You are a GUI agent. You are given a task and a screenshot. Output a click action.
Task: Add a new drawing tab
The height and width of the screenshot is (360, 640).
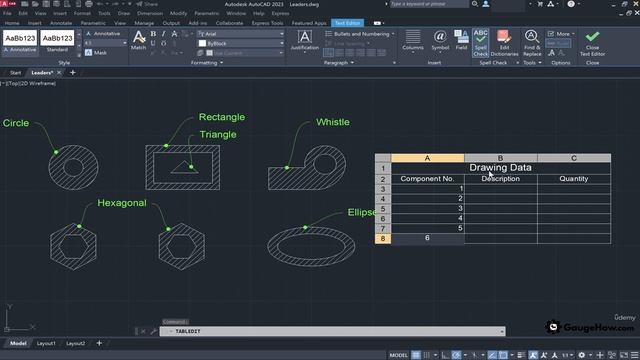(73, 73)
